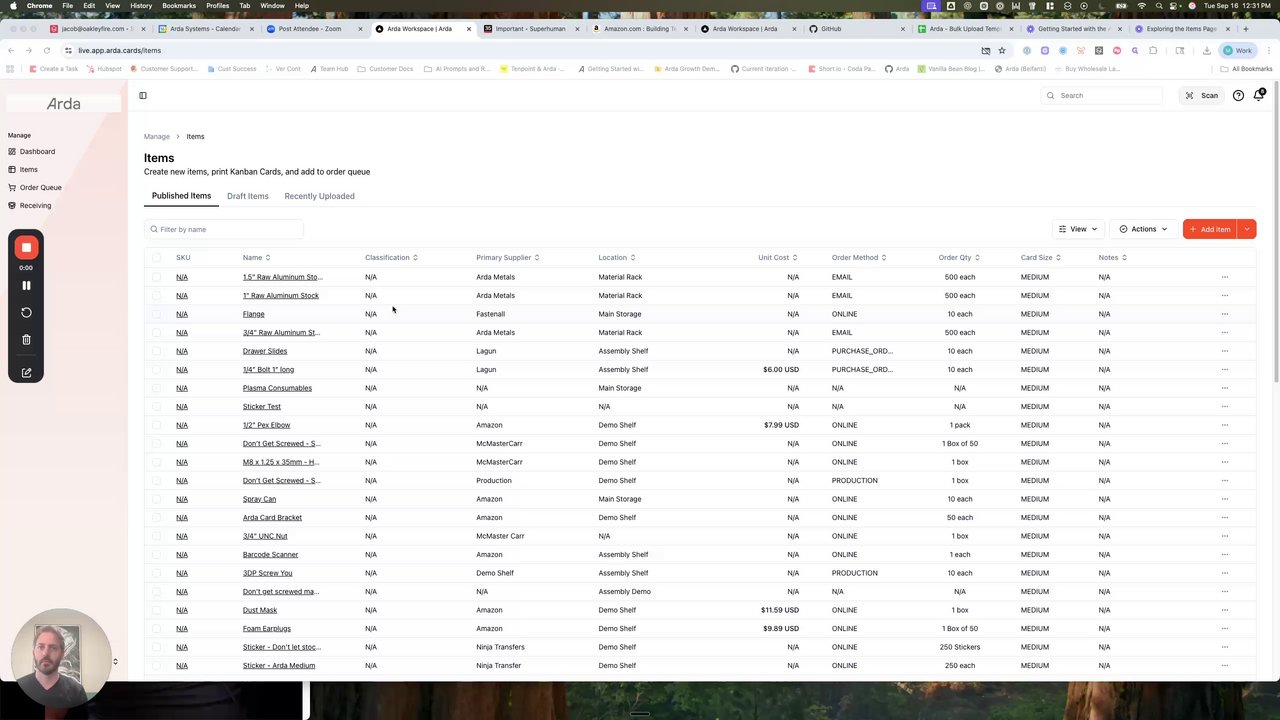Sort by Name column
The height and width of the screenshot is (720, 1280).
pyautogui.click(x=256, y=258)
